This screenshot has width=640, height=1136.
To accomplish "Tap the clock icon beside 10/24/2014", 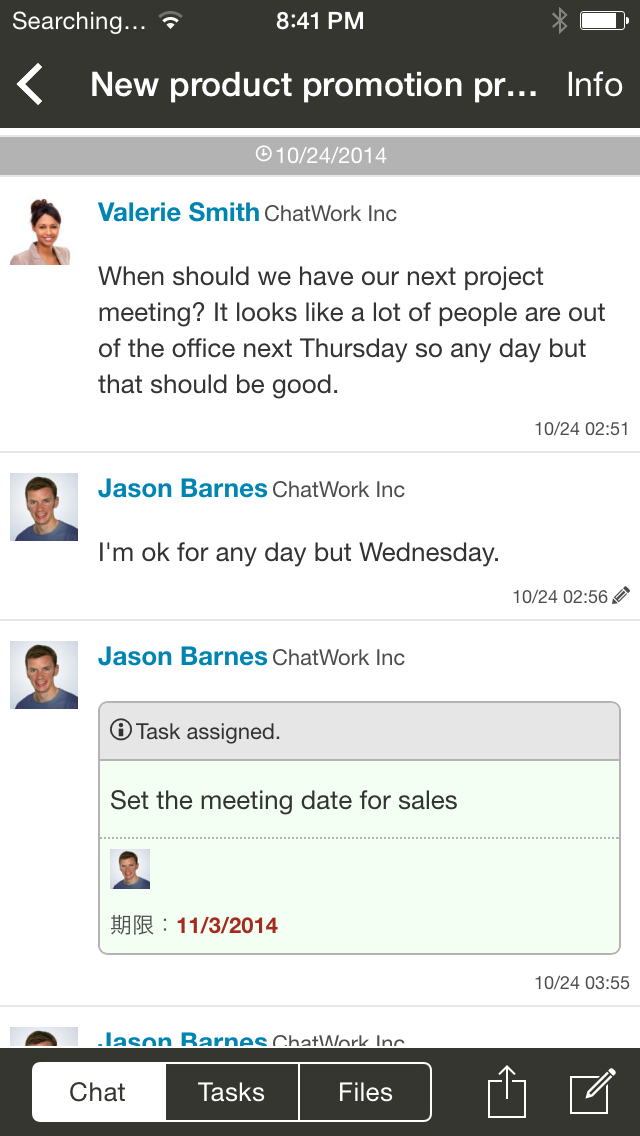I will click(x=264, y=154).
